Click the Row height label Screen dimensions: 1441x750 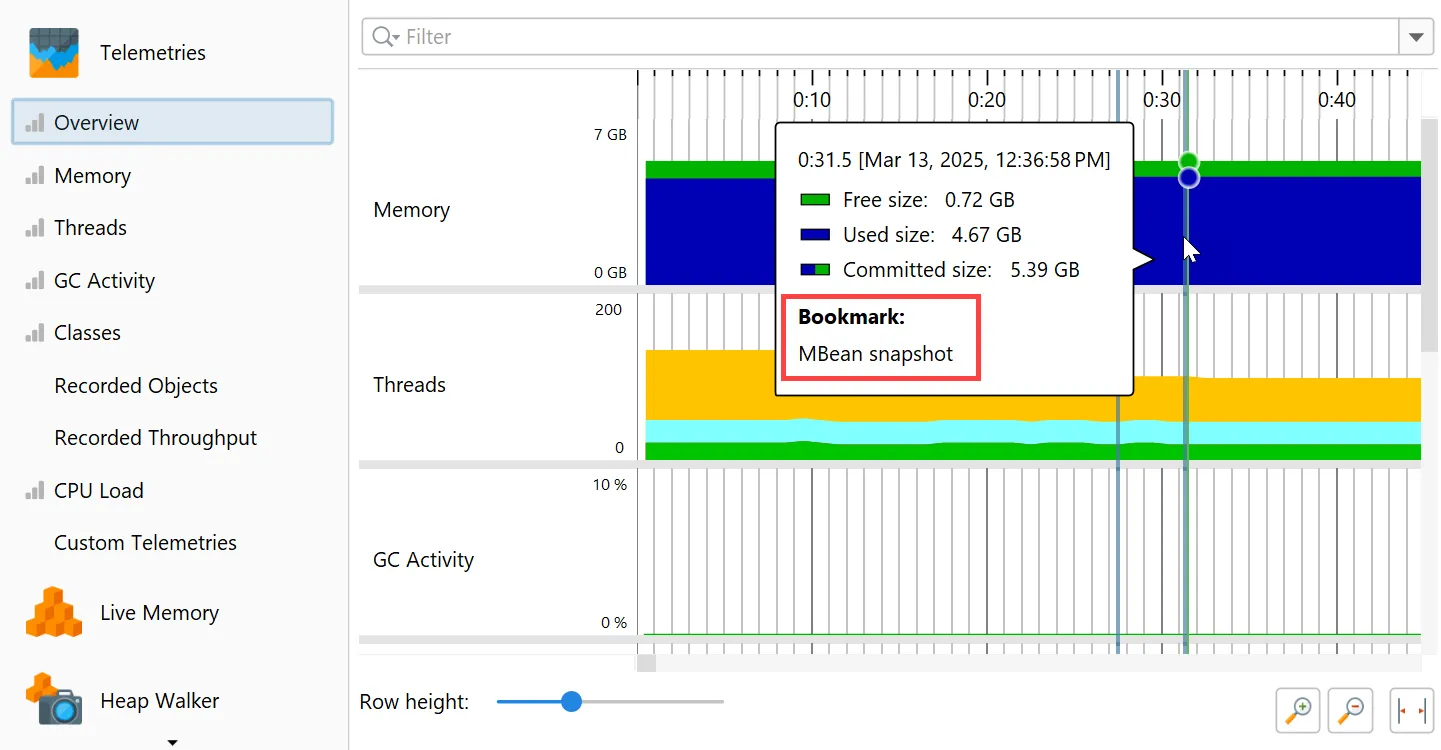(414, 702)
